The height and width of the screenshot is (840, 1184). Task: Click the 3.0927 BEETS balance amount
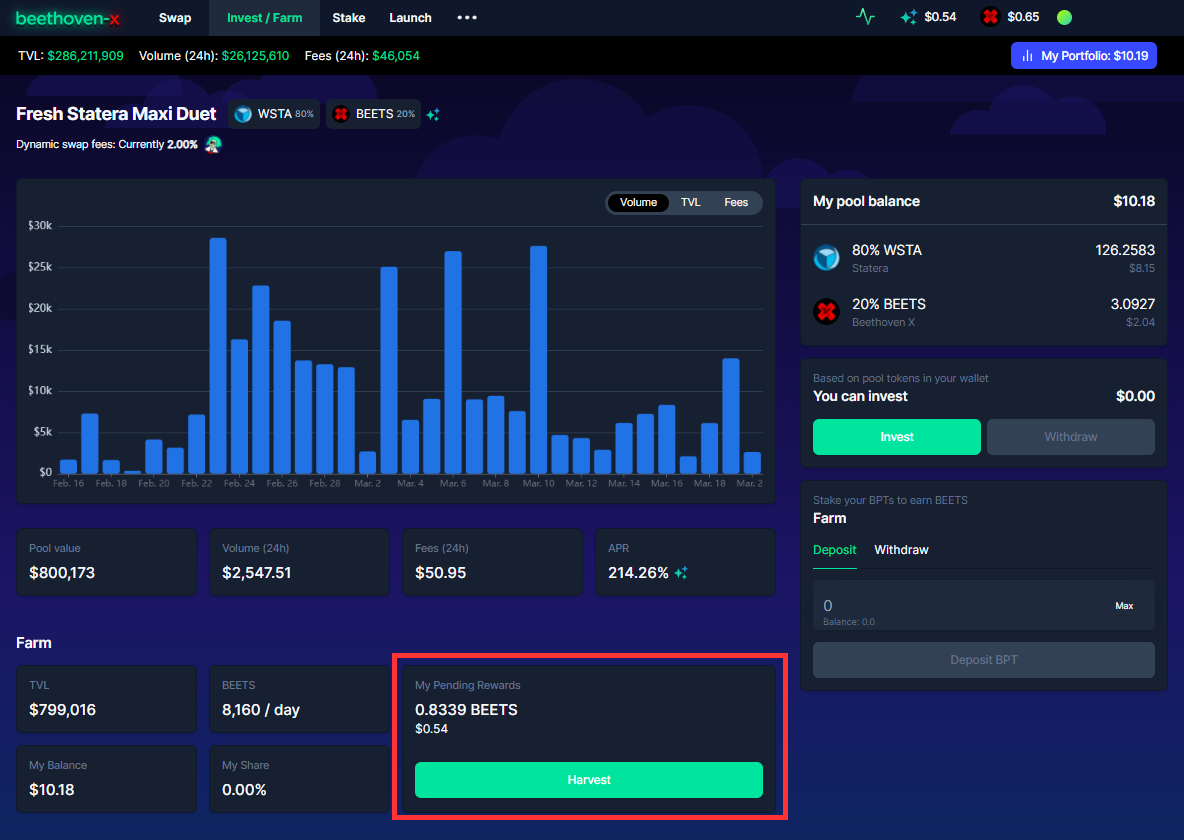click(1132, 304)
